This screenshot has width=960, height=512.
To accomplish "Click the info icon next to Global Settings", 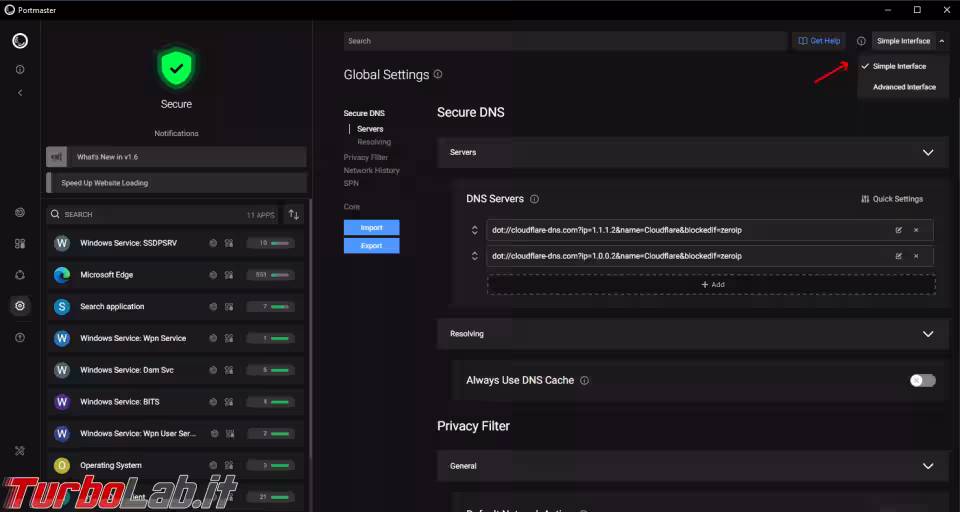I will [x=438, y=74].
